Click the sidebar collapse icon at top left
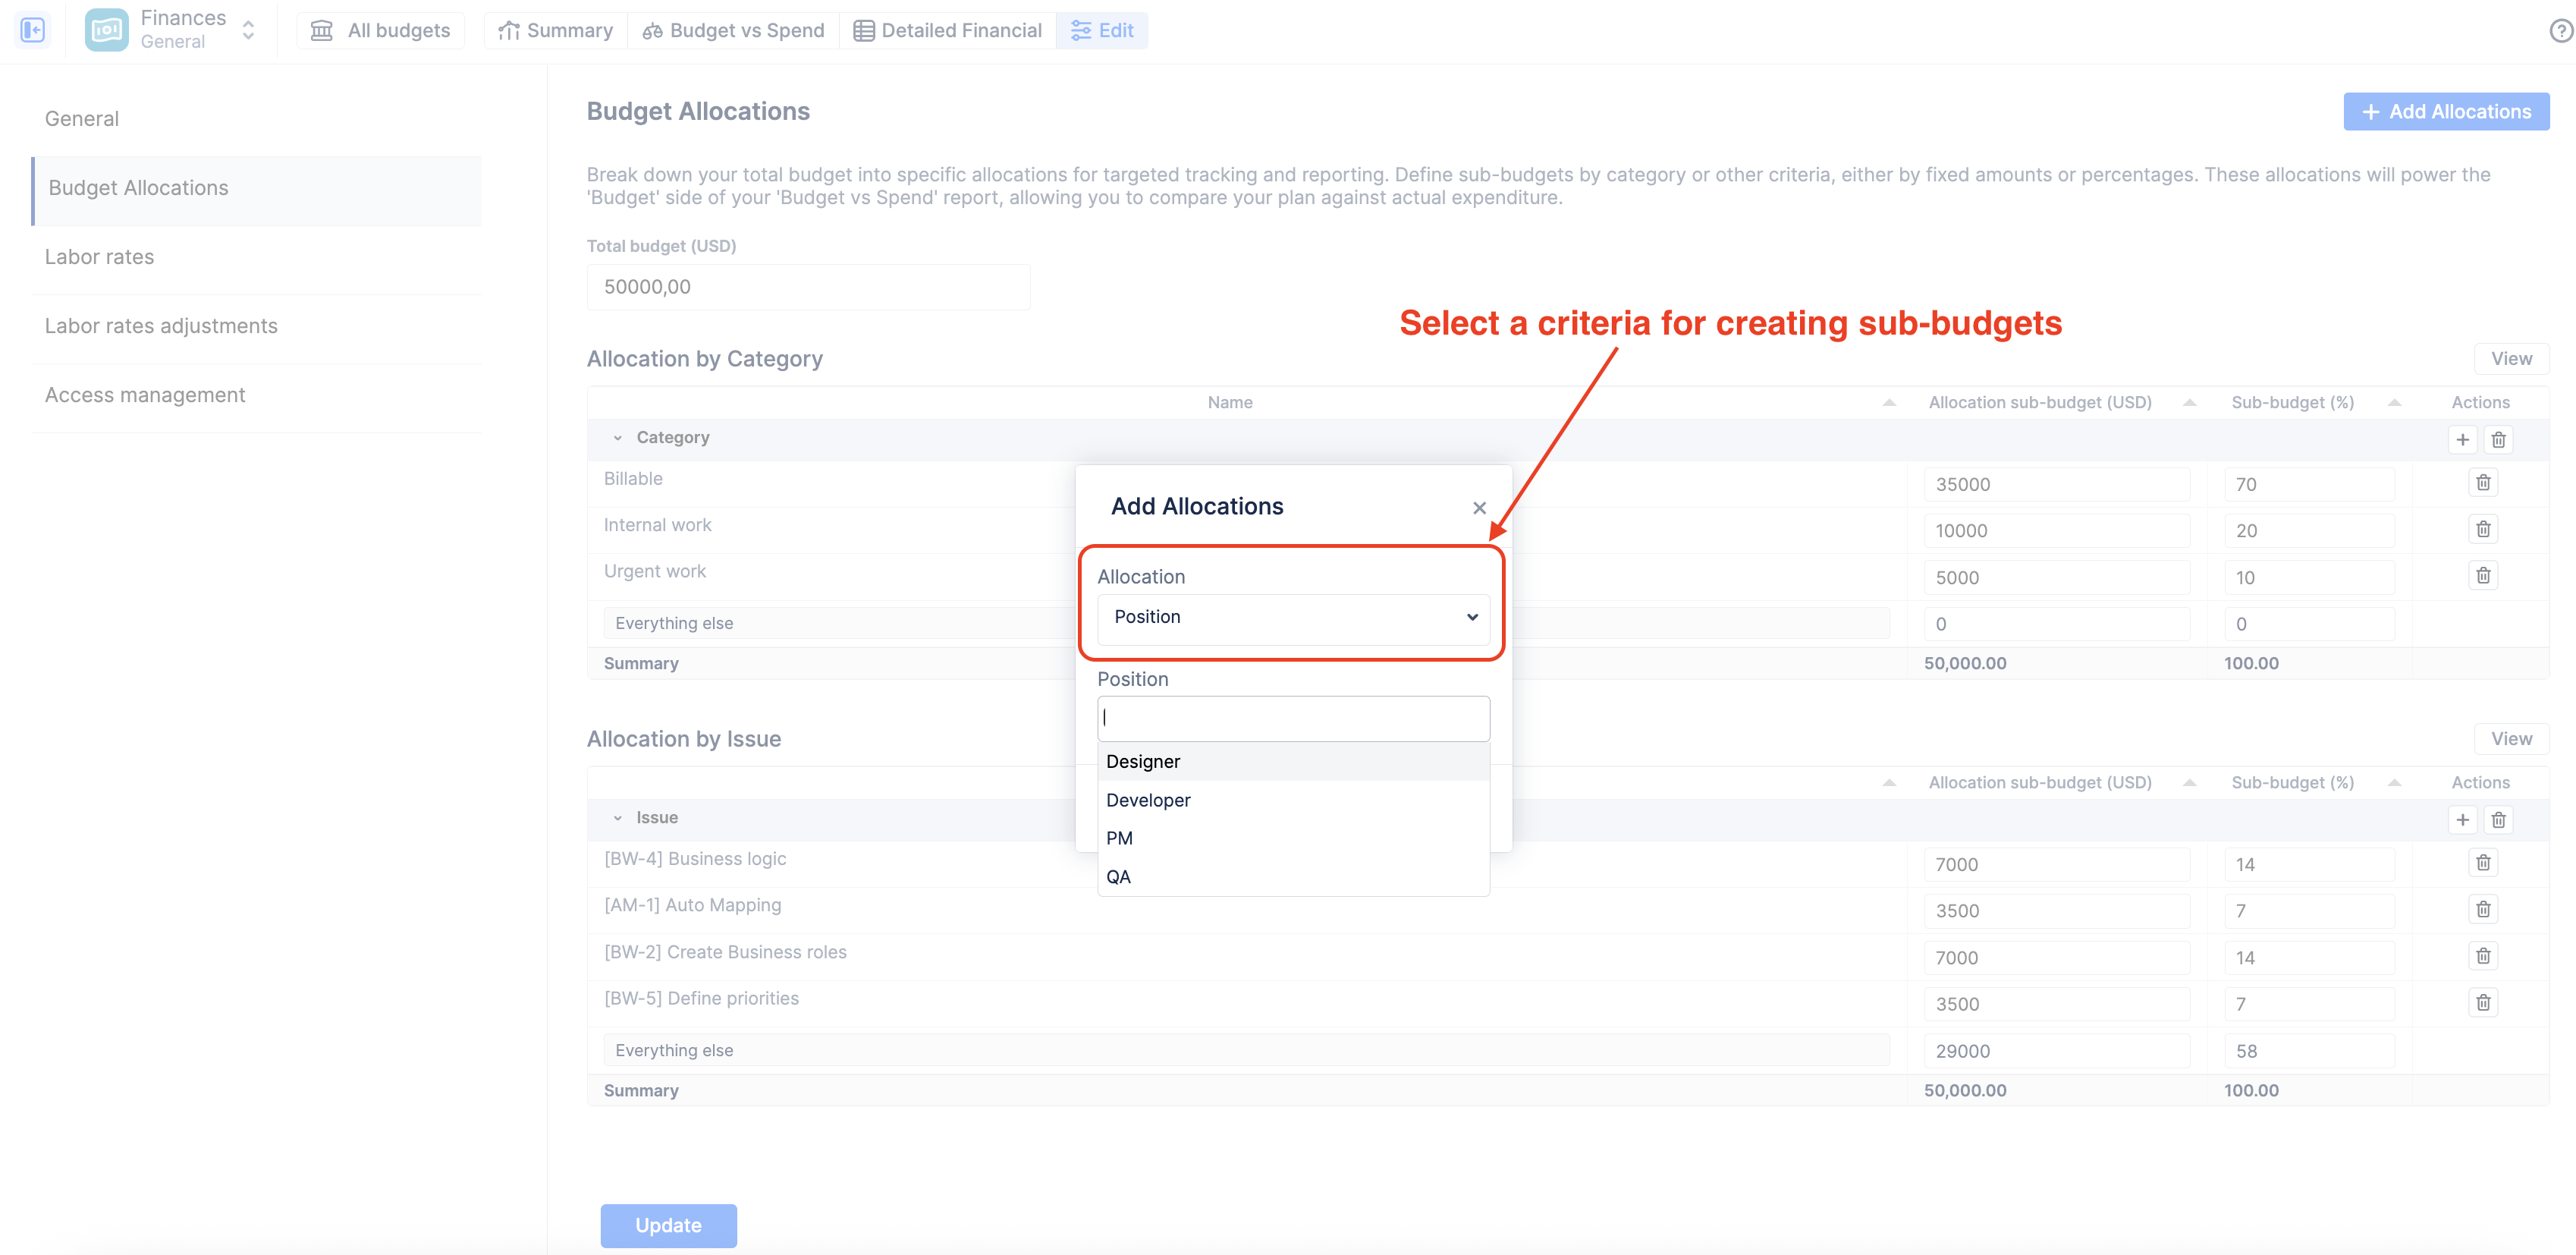This screenshot has height=1255, width=2576. (32, 30)
